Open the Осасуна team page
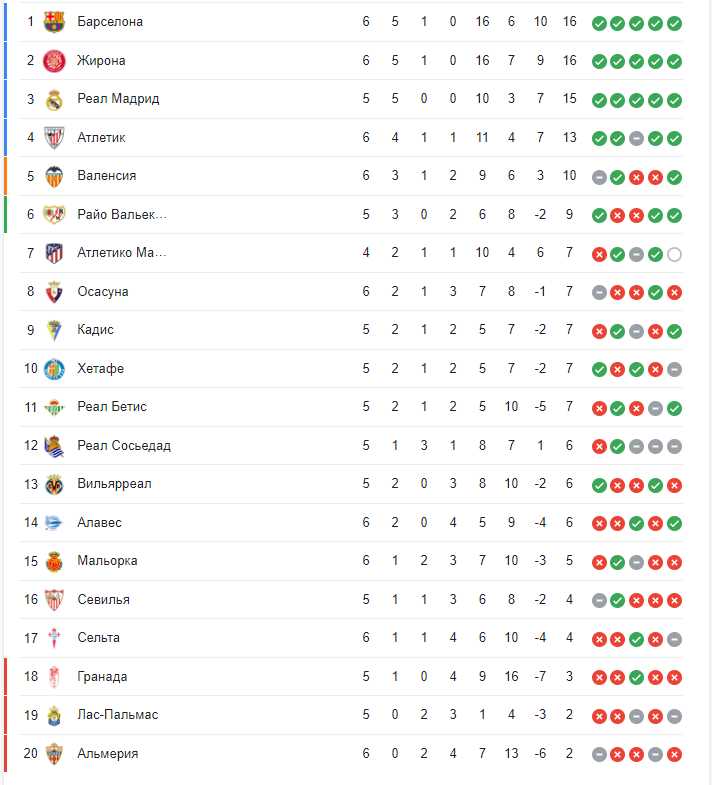The width and height of the screenshot is (712, 785). (103, 291)
